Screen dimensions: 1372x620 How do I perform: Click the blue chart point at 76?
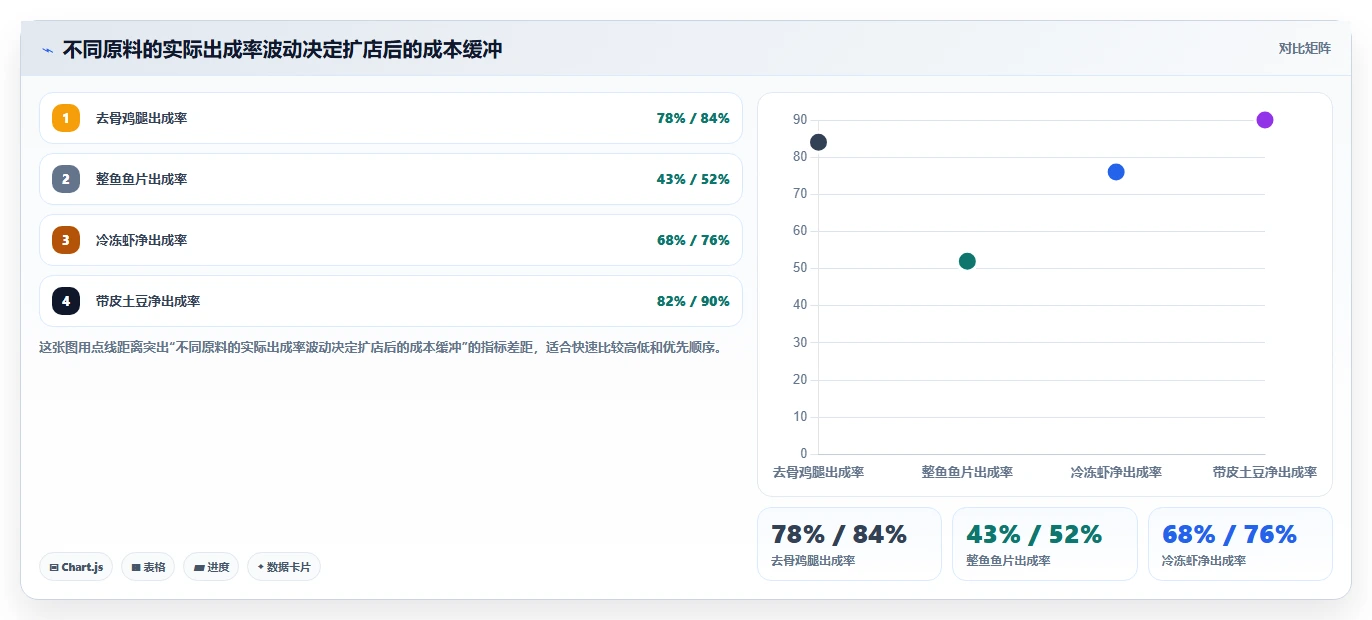coord(1116,172)
